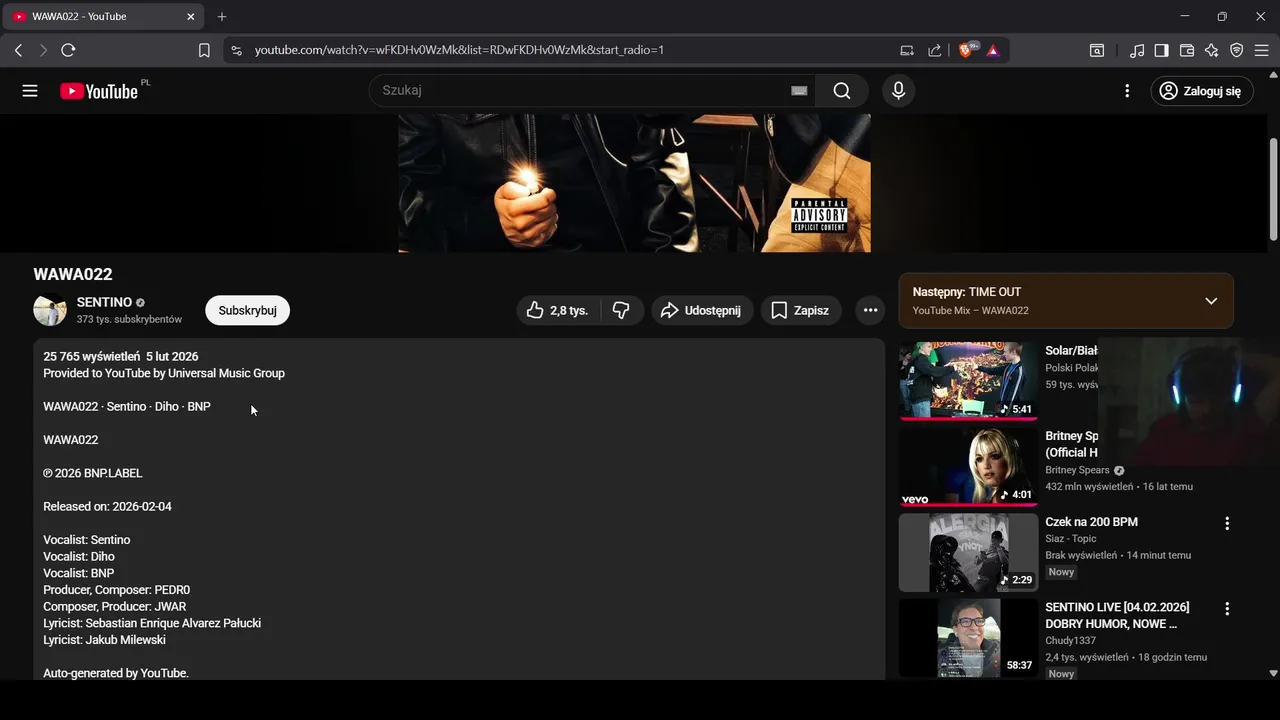This screenshot has width=1280, height=720.
Task: Click the Lyricist: Jakub Milewski line
Action: (104, 640)
